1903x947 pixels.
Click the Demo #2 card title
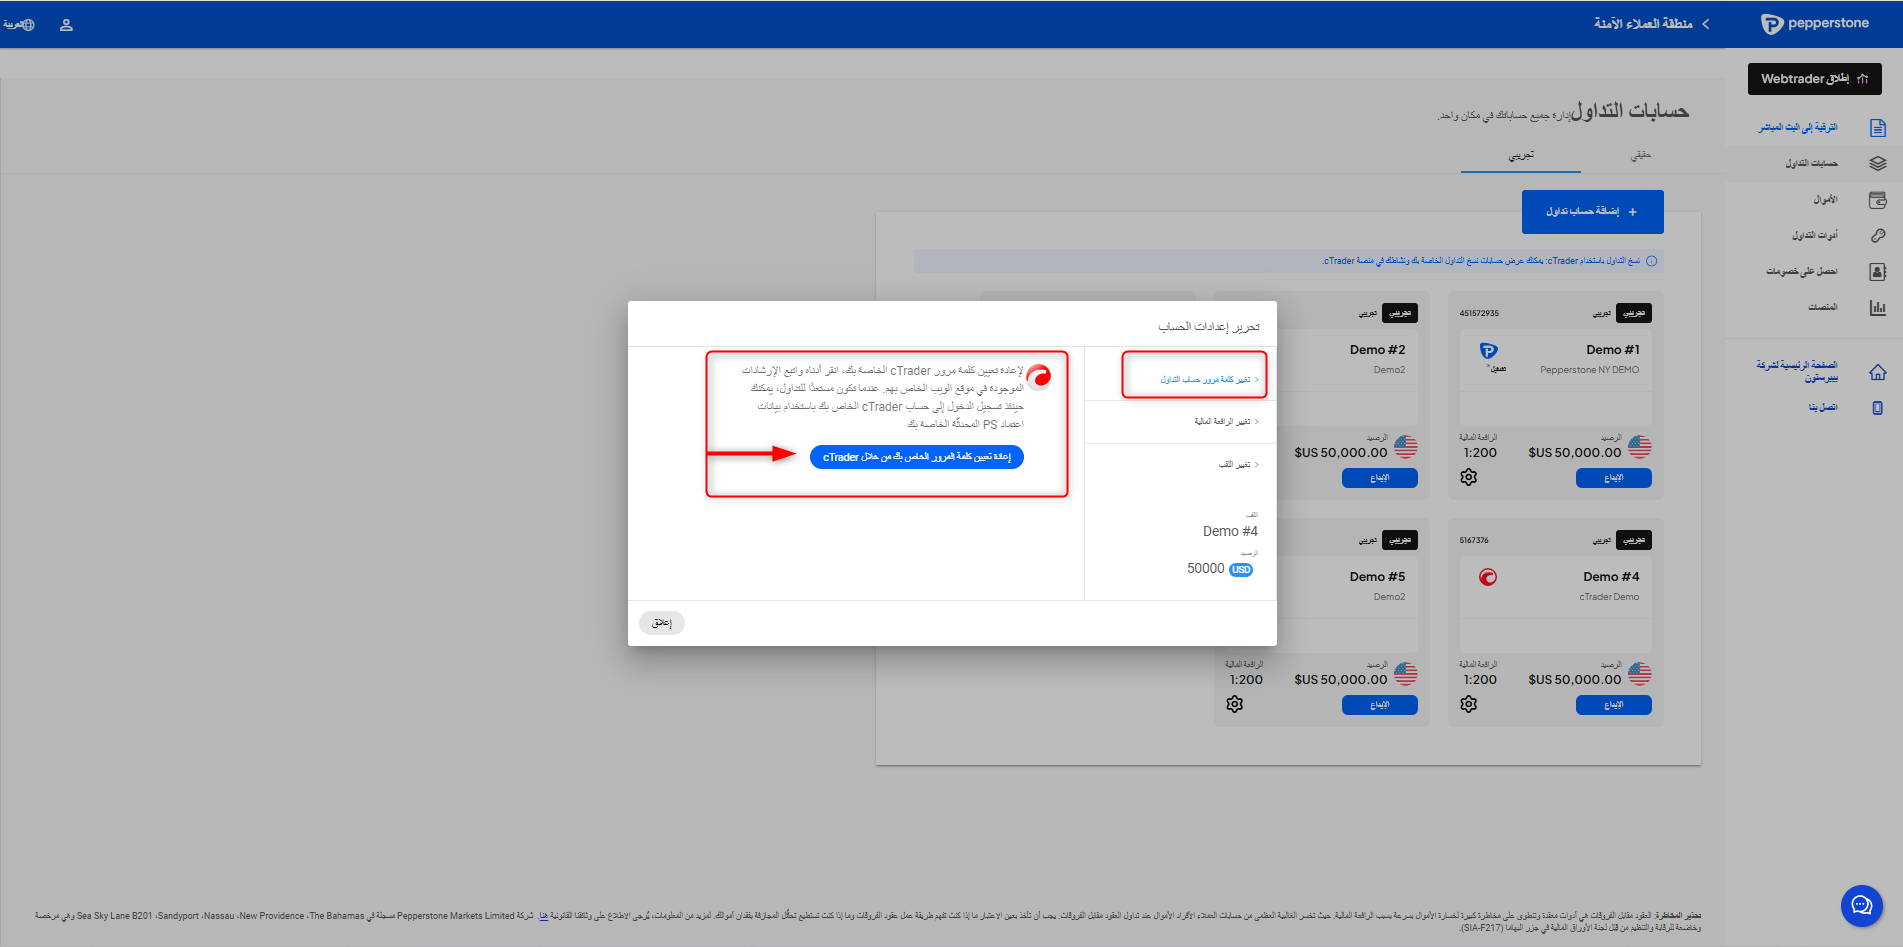tap(1377, 350)
